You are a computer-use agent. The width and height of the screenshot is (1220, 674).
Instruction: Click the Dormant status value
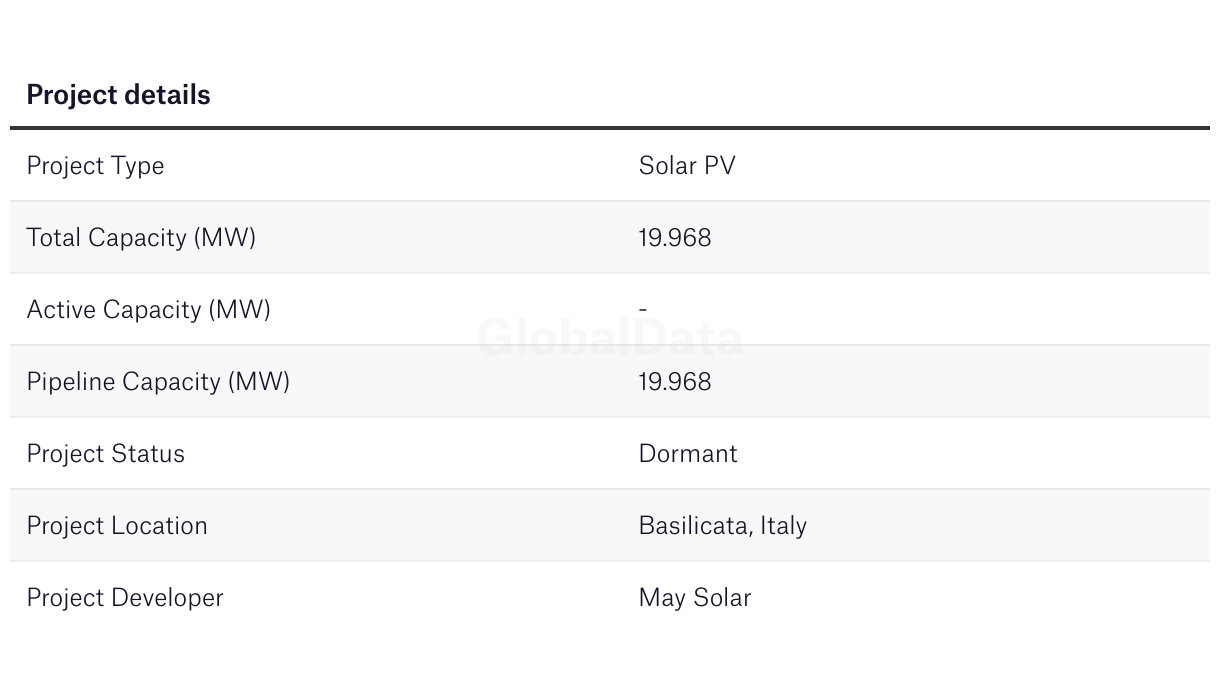click(x=688, y=454)
